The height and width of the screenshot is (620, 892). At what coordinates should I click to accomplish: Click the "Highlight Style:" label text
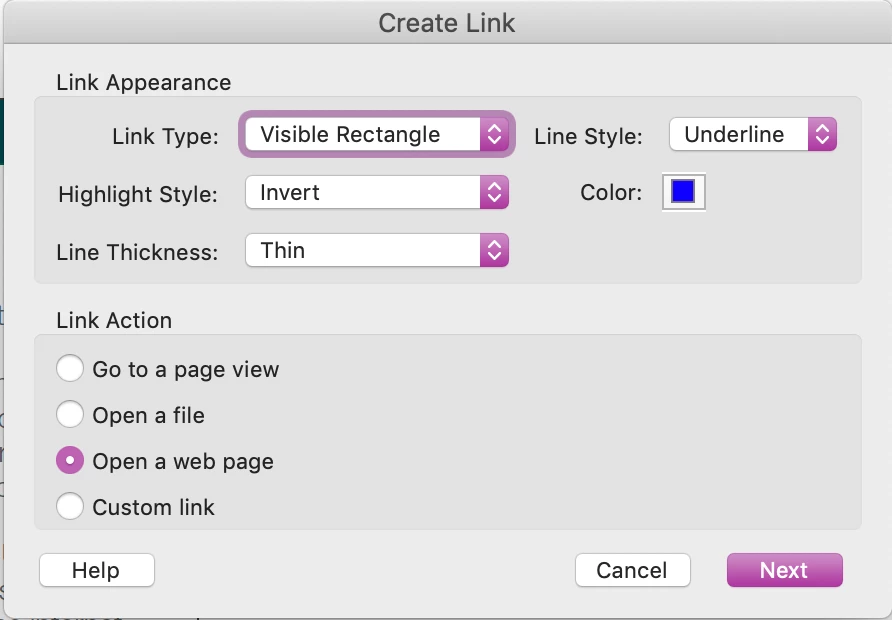(138, 195)
